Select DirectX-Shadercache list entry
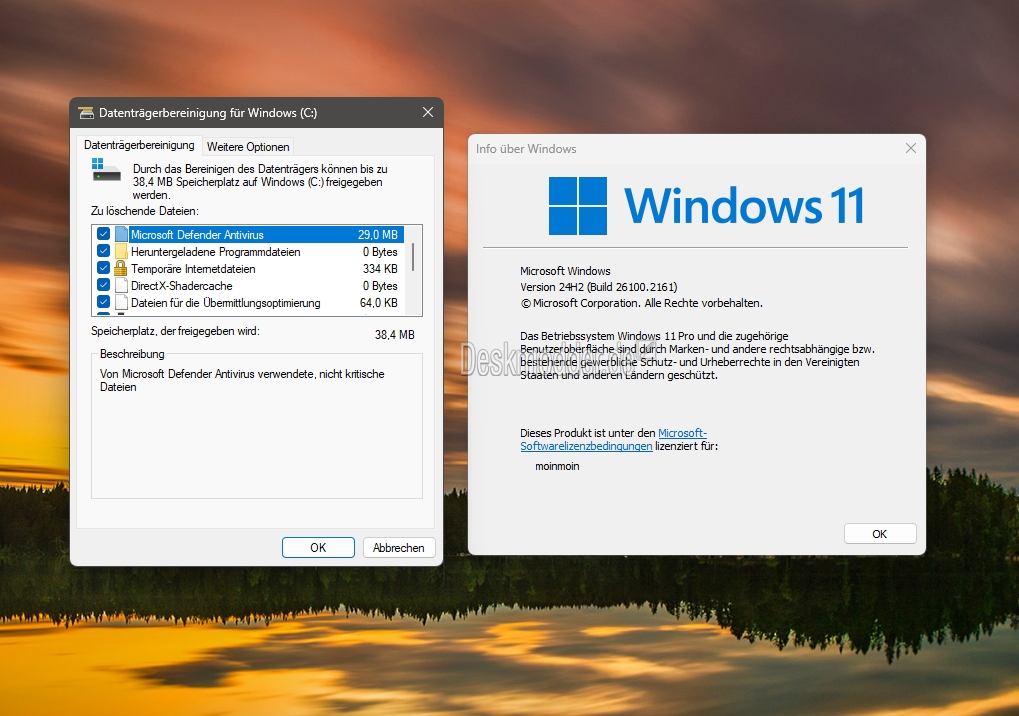 tap(181, 285)
